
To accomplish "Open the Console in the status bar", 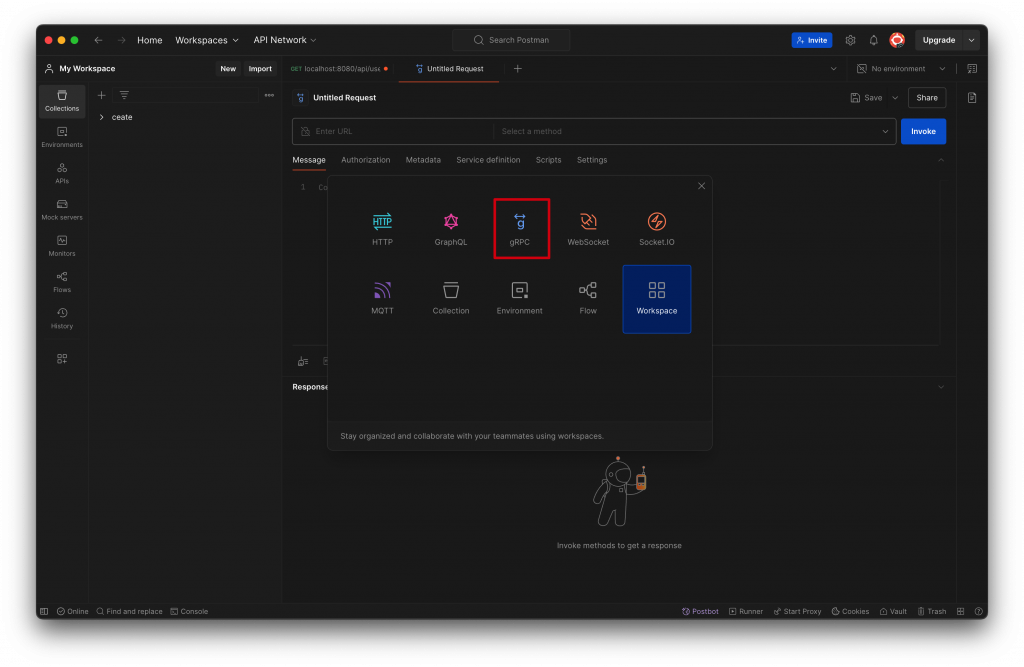I will click(189, 611).
